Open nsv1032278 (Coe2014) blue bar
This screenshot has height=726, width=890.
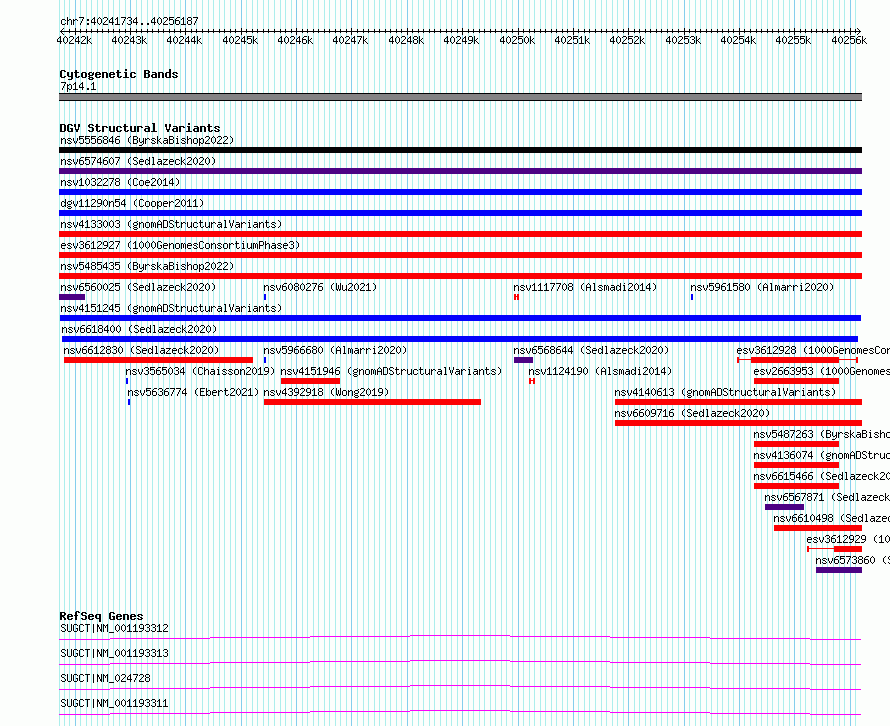tap(460, 192)
